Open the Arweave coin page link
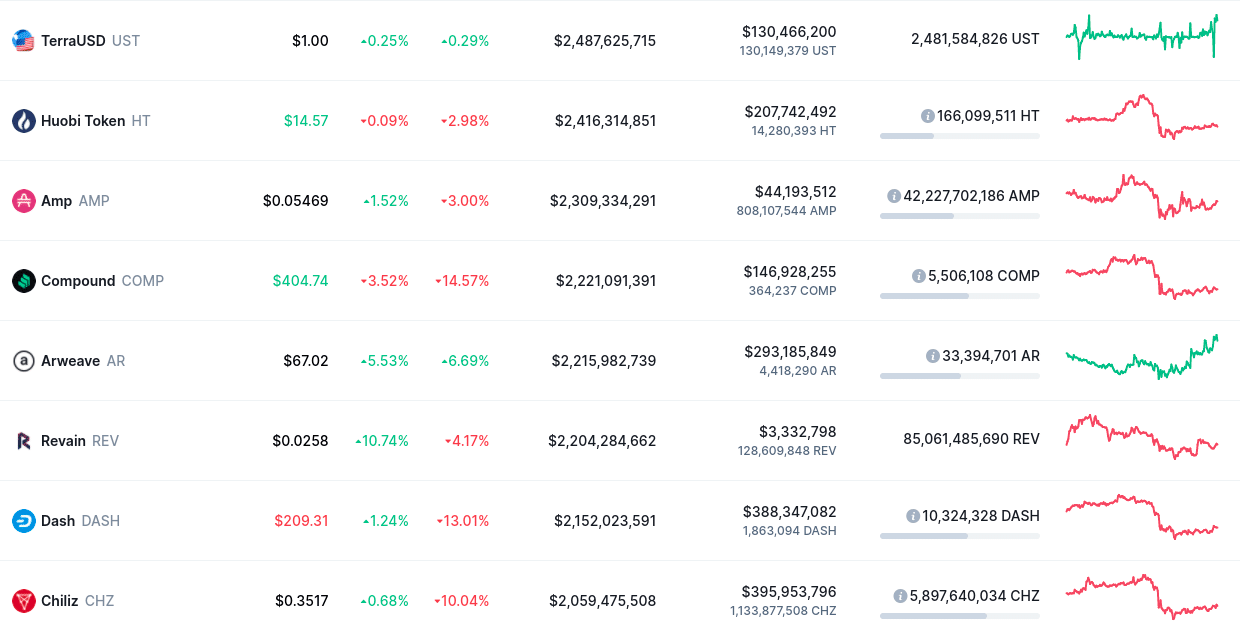The width and height of the screenshot is (1240, 640). click(69, 361)
